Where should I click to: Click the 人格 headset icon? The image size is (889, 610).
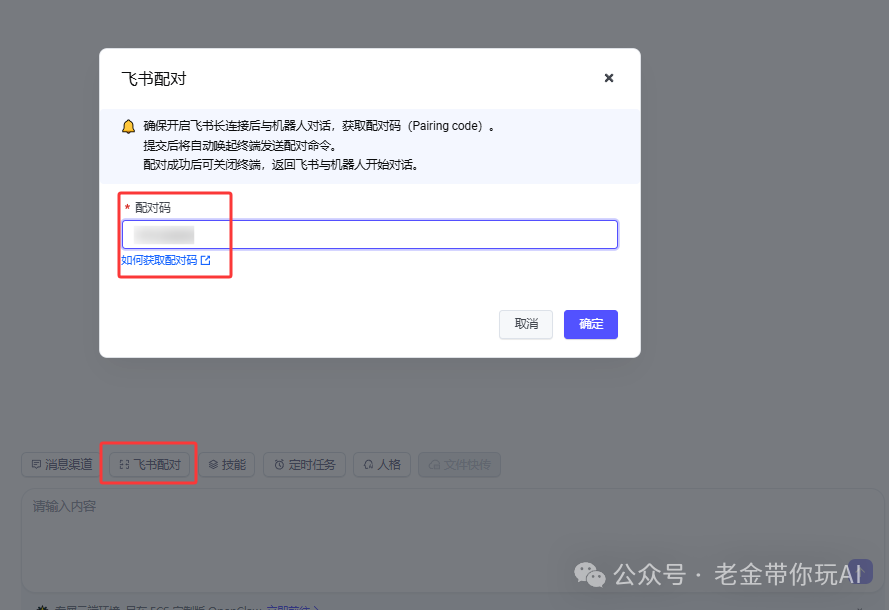369,465
